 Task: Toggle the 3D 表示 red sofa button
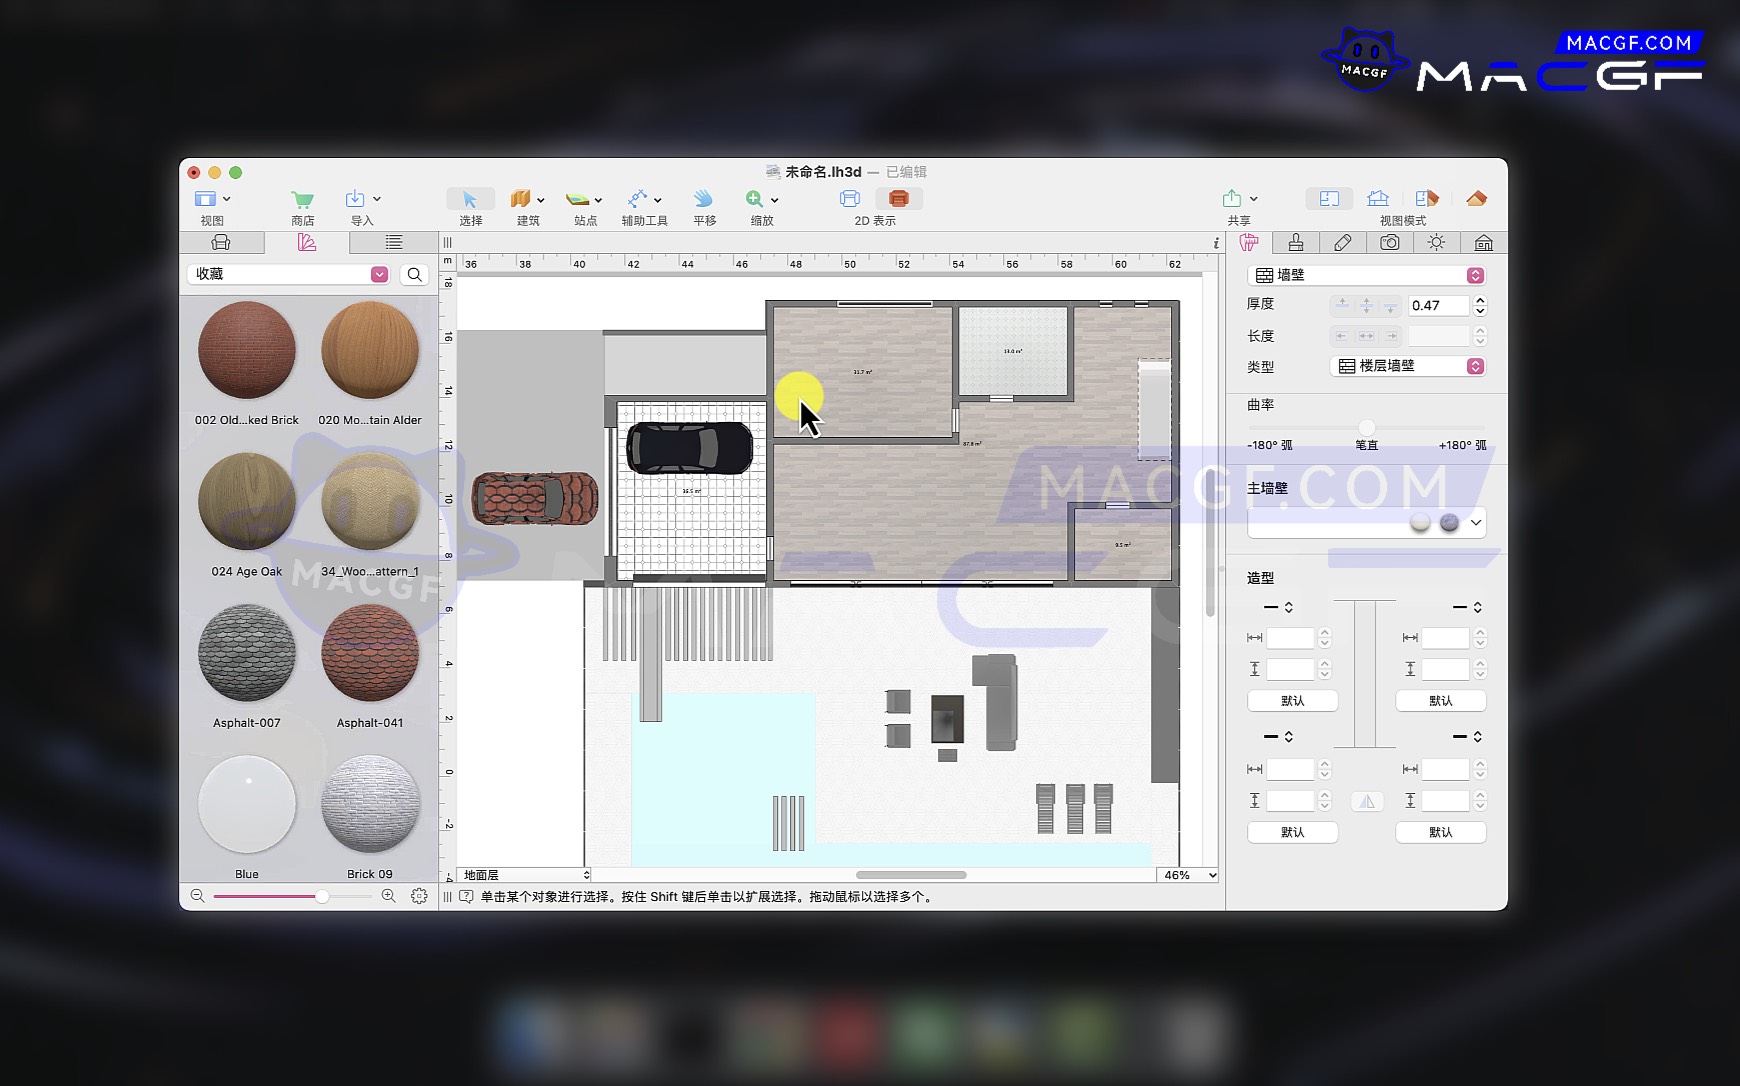(898, 199)
